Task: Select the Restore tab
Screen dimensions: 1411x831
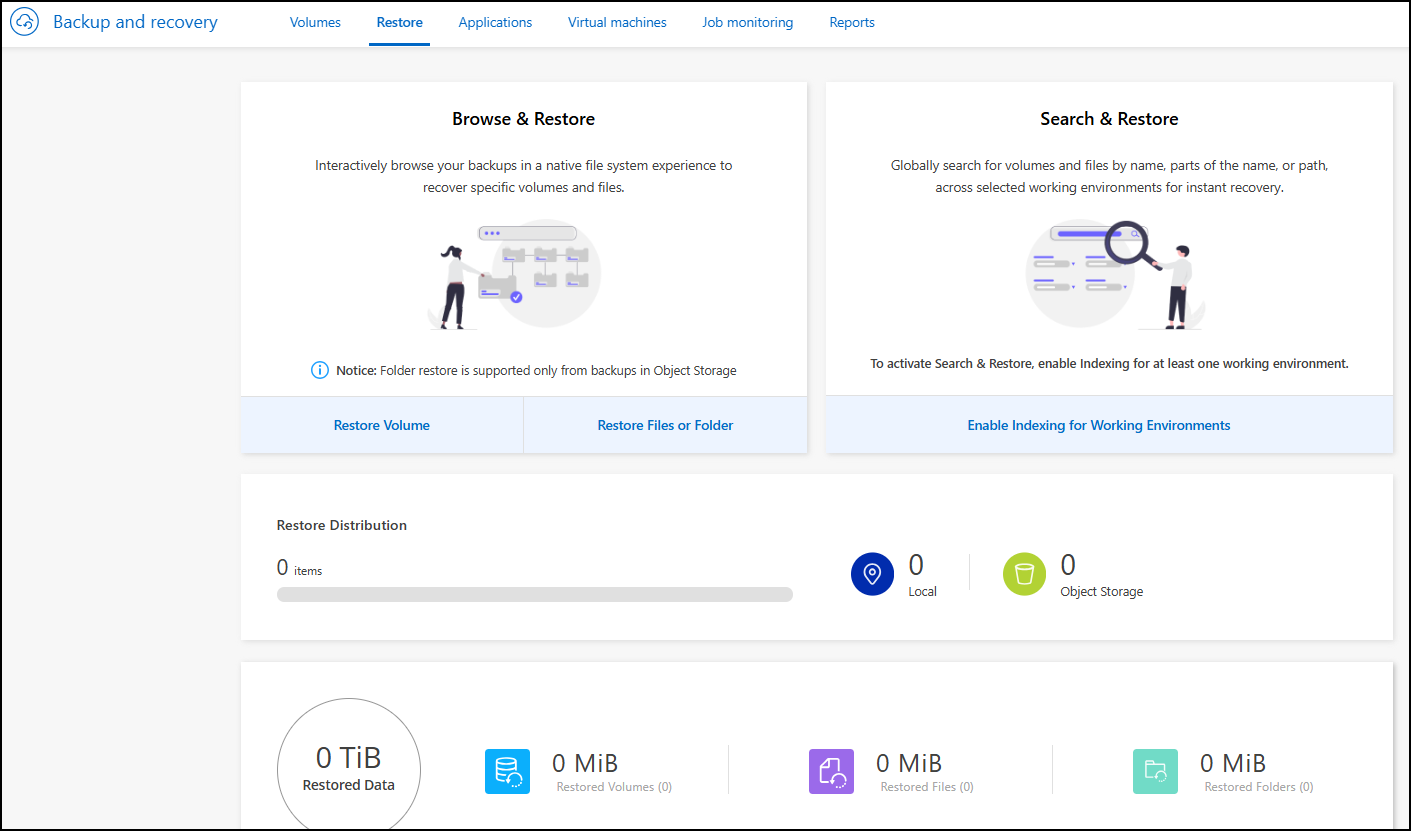Action: click(399, 22)
